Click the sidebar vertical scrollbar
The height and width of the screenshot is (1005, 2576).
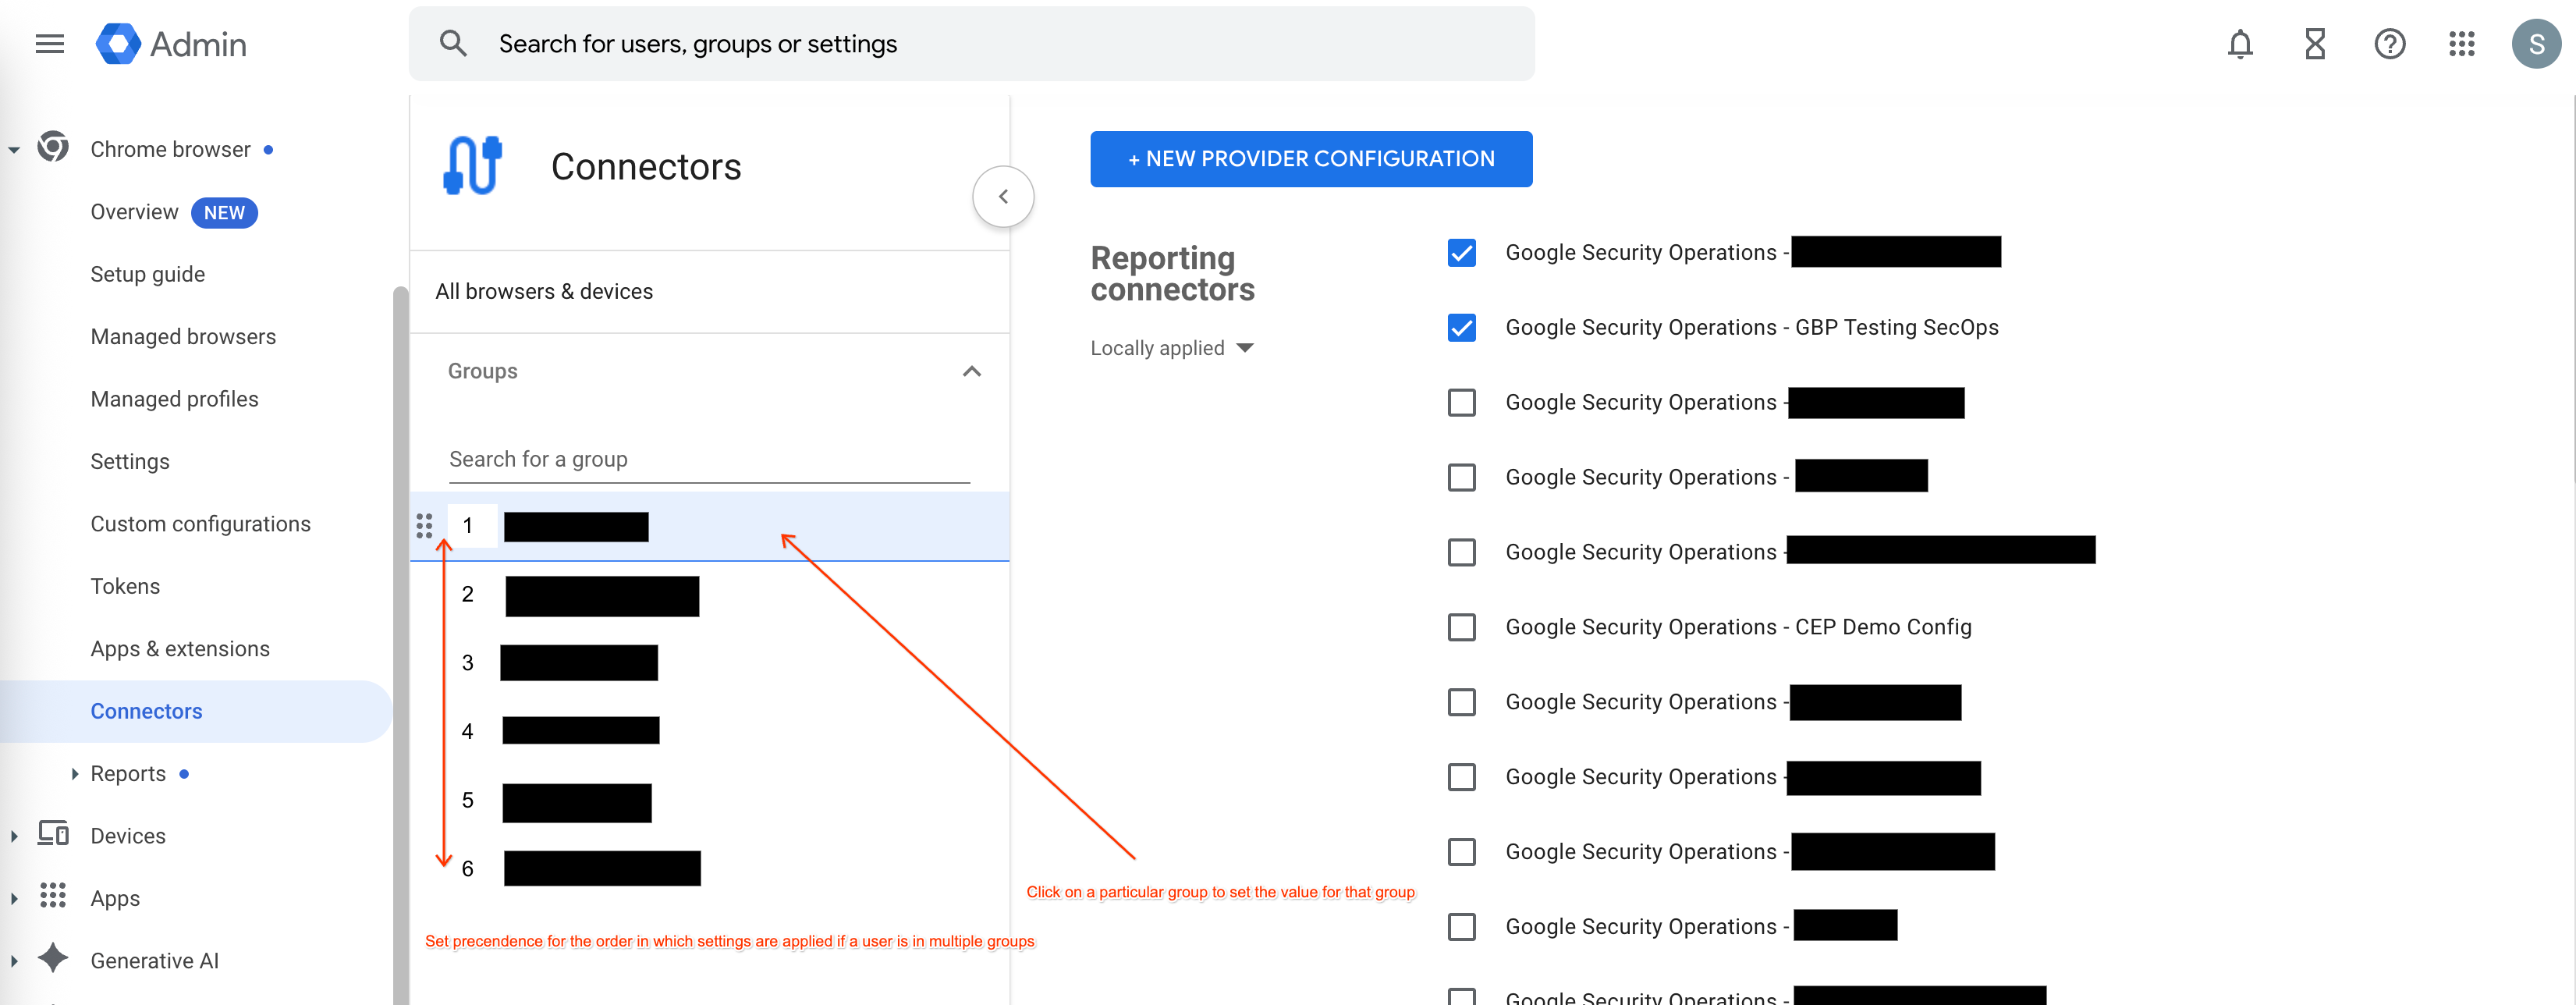401,645
